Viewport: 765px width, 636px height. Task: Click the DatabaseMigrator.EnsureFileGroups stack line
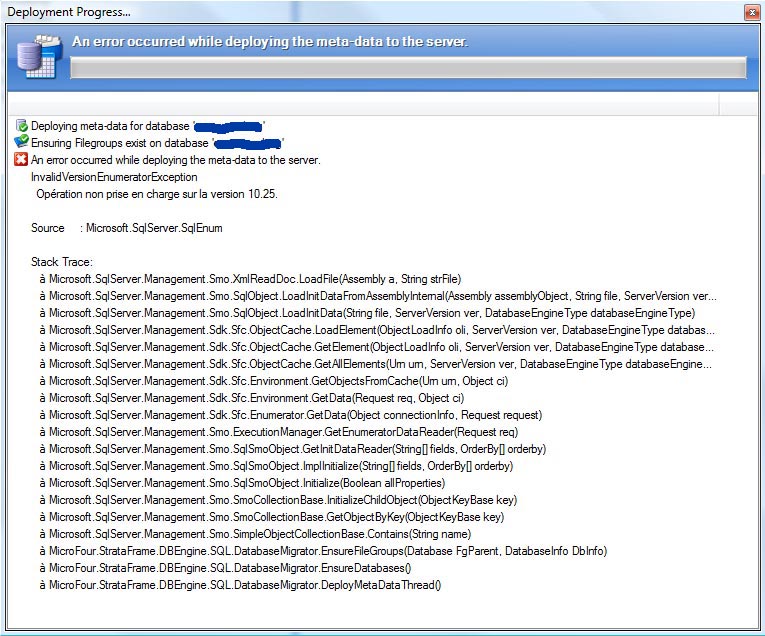coord(323,551)
